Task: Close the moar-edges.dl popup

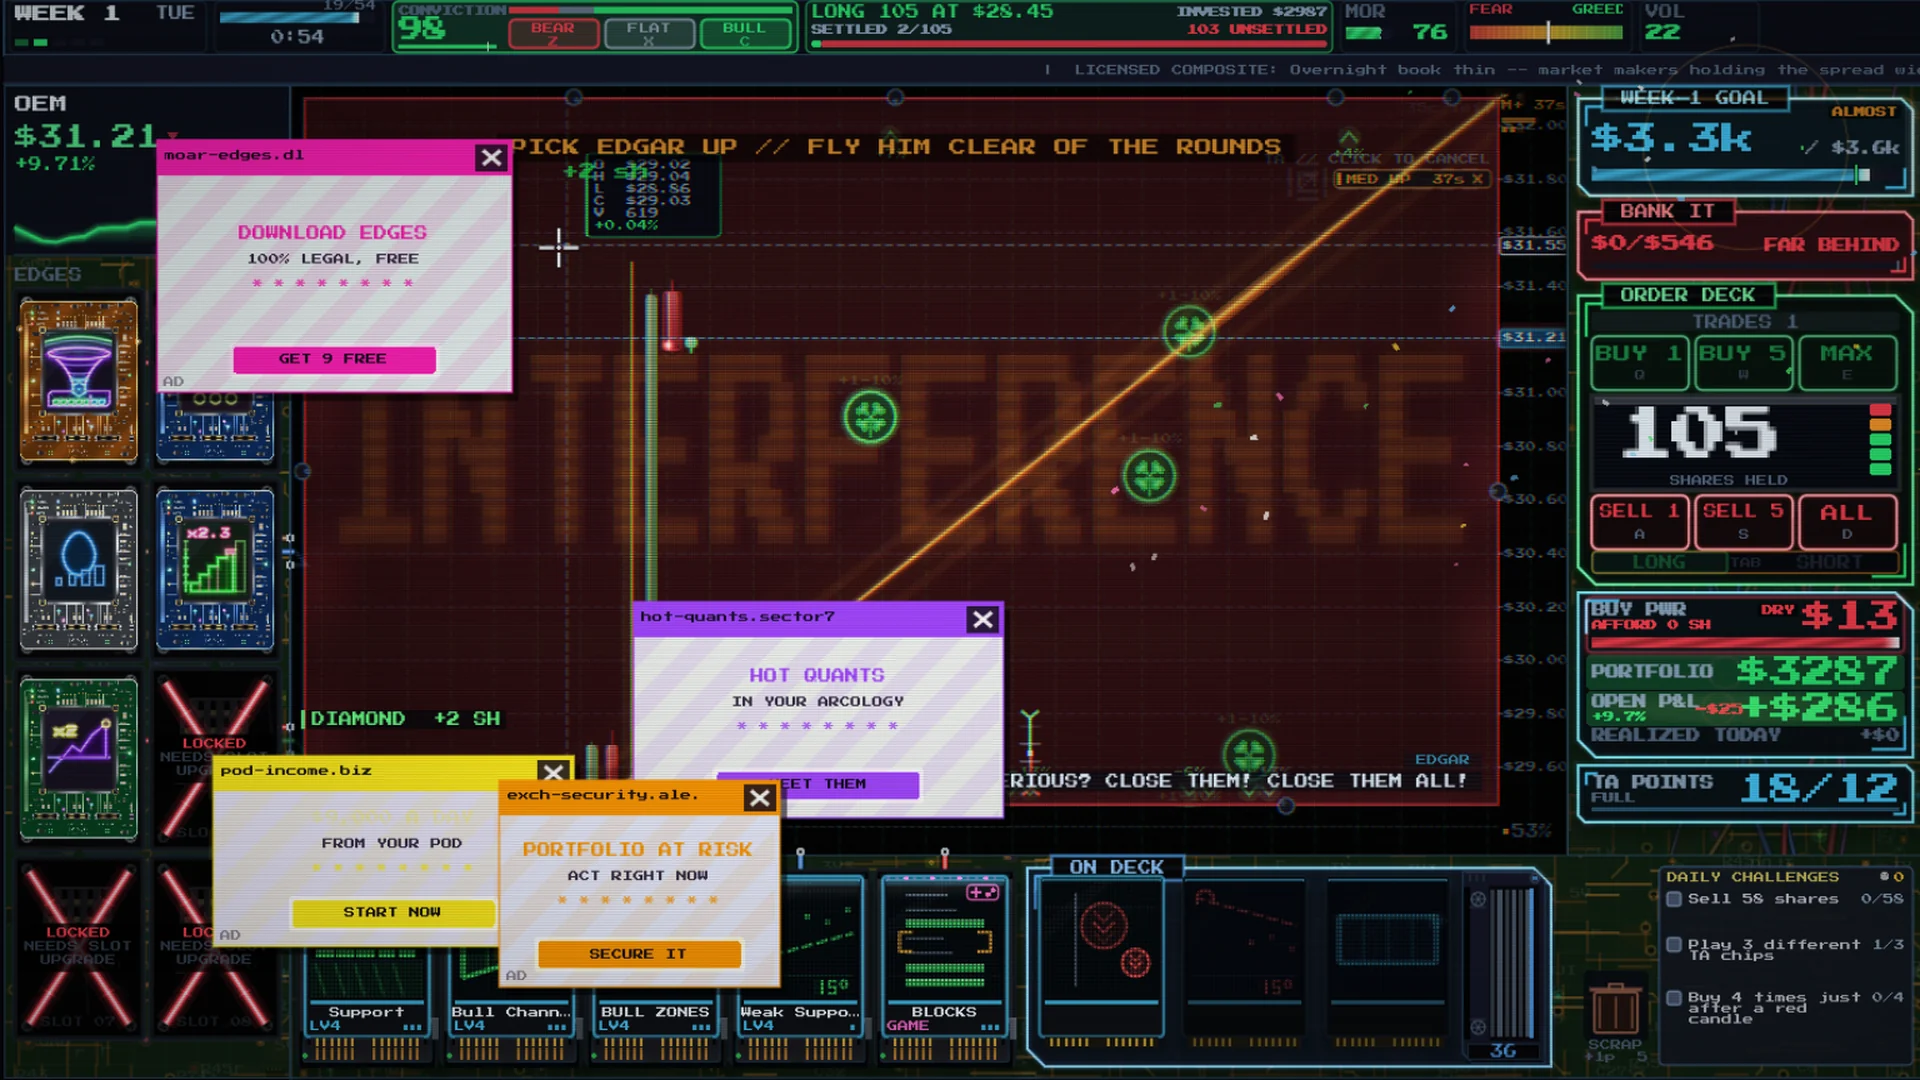Action: pos(491,158)
